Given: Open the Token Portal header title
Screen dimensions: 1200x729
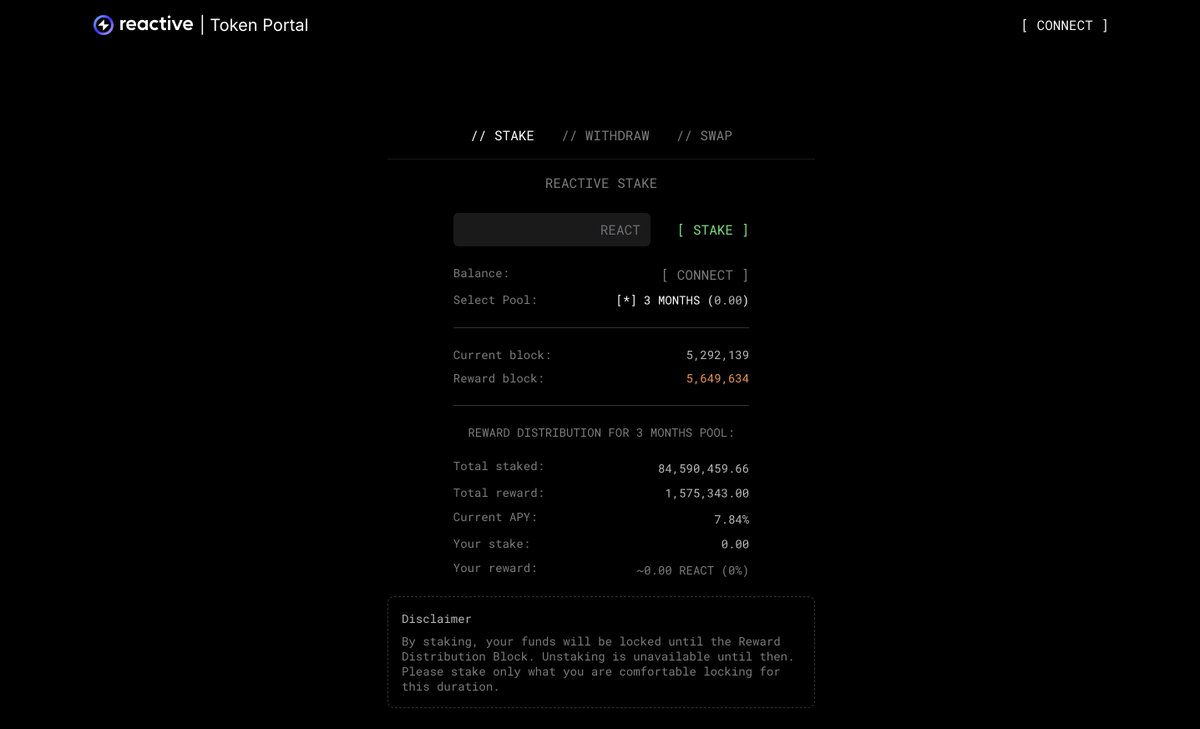Looking at the screenshot, I should pyautogui.click(x=259, y=25).
